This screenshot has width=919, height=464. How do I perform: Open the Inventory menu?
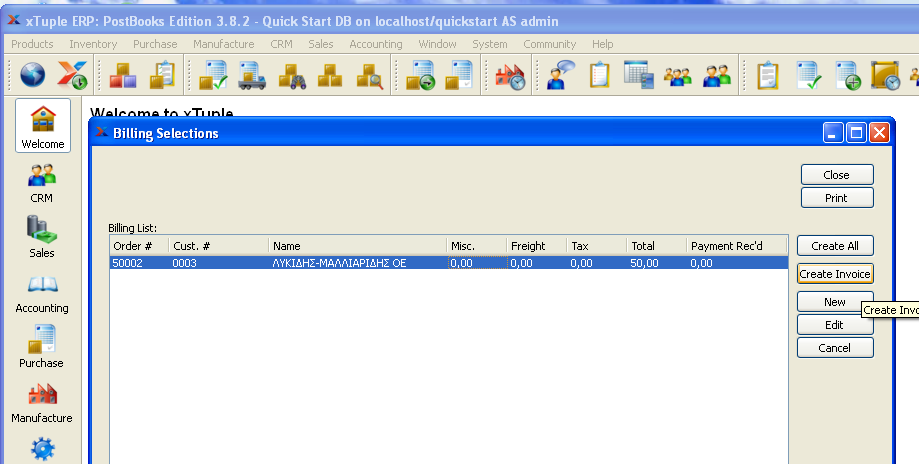click(93, 44)
